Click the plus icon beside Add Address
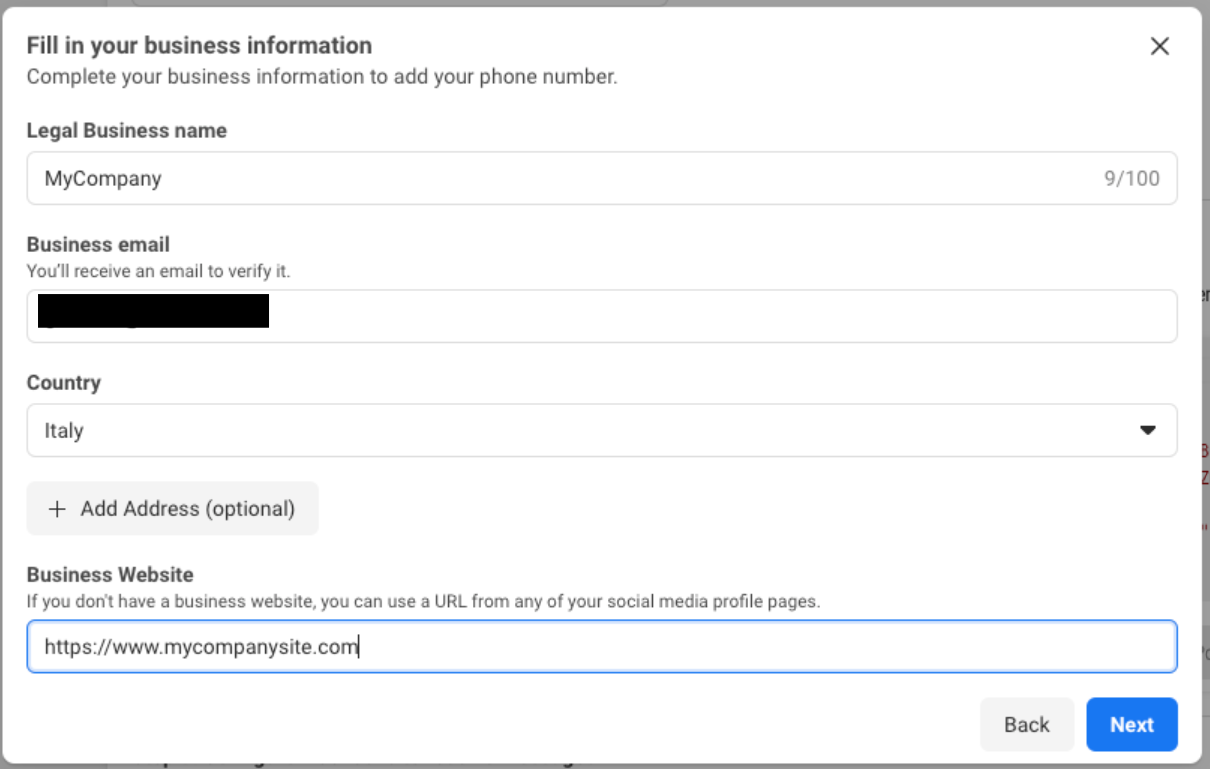Screen dimensions: 1210x769 tap(58, 509)
